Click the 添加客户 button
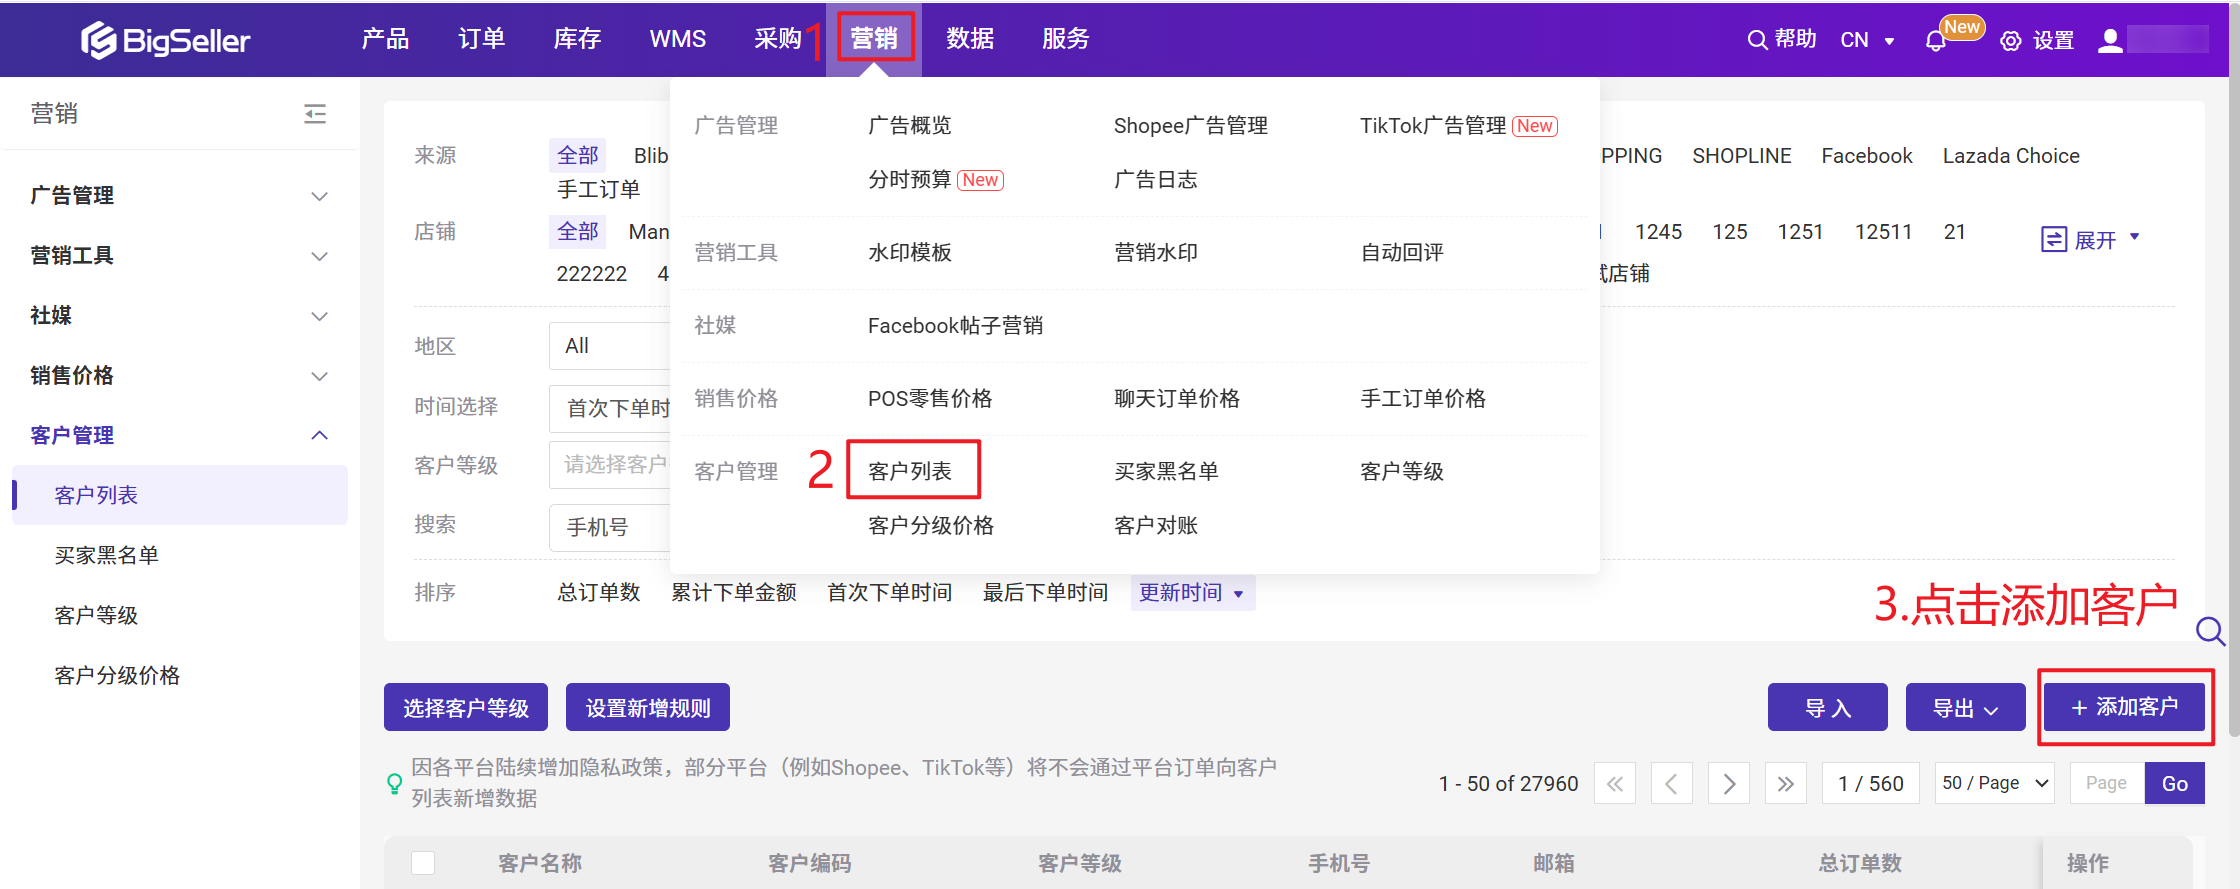This screenshot has height=889, width=2240. coord(2124,708)
